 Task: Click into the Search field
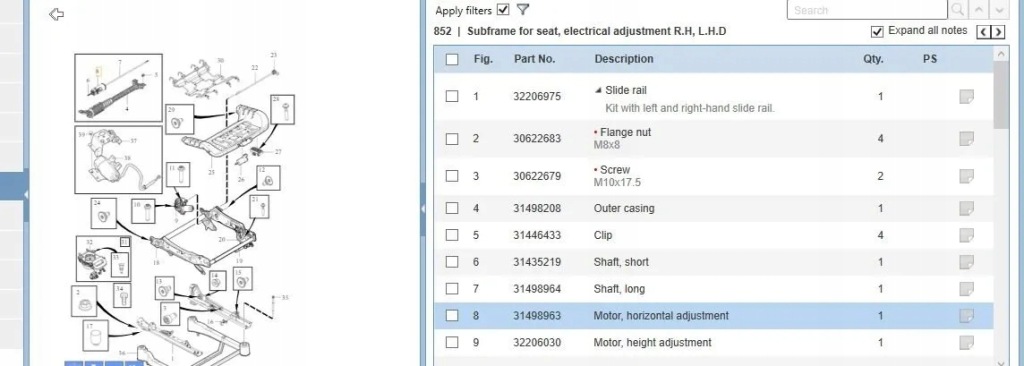pyautogui.click(x=867, y=10)
